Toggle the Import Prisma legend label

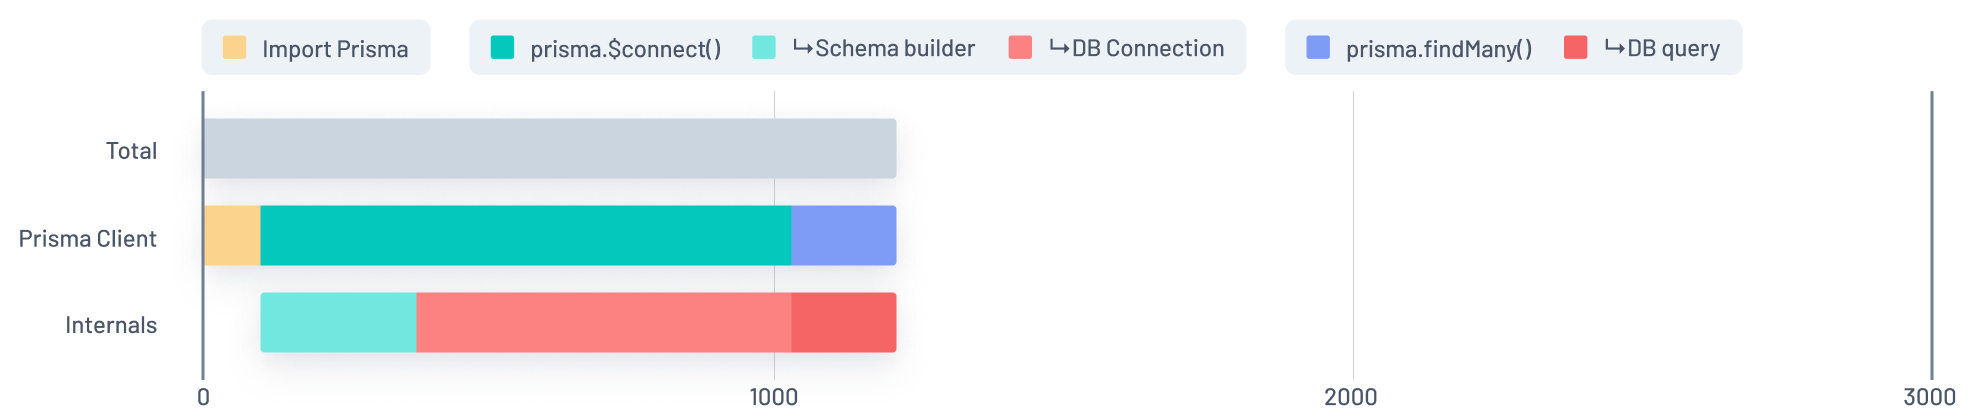(x=335, y=49)
